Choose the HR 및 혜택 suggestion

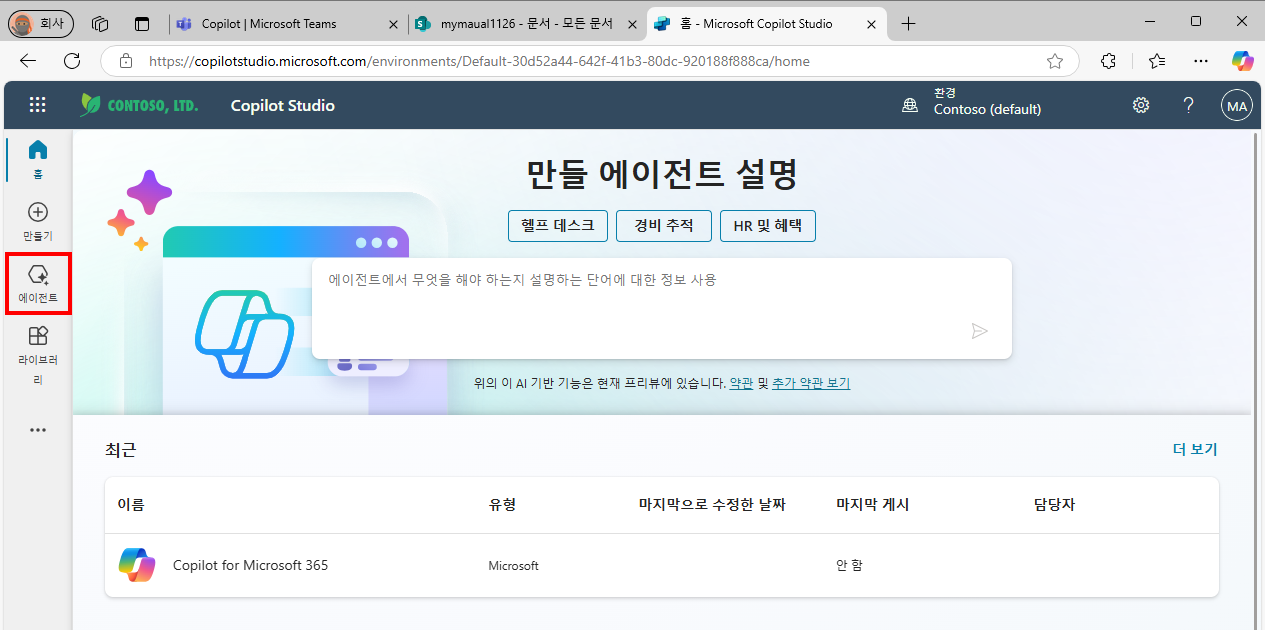pyautogui.click(x=768, y=226)
